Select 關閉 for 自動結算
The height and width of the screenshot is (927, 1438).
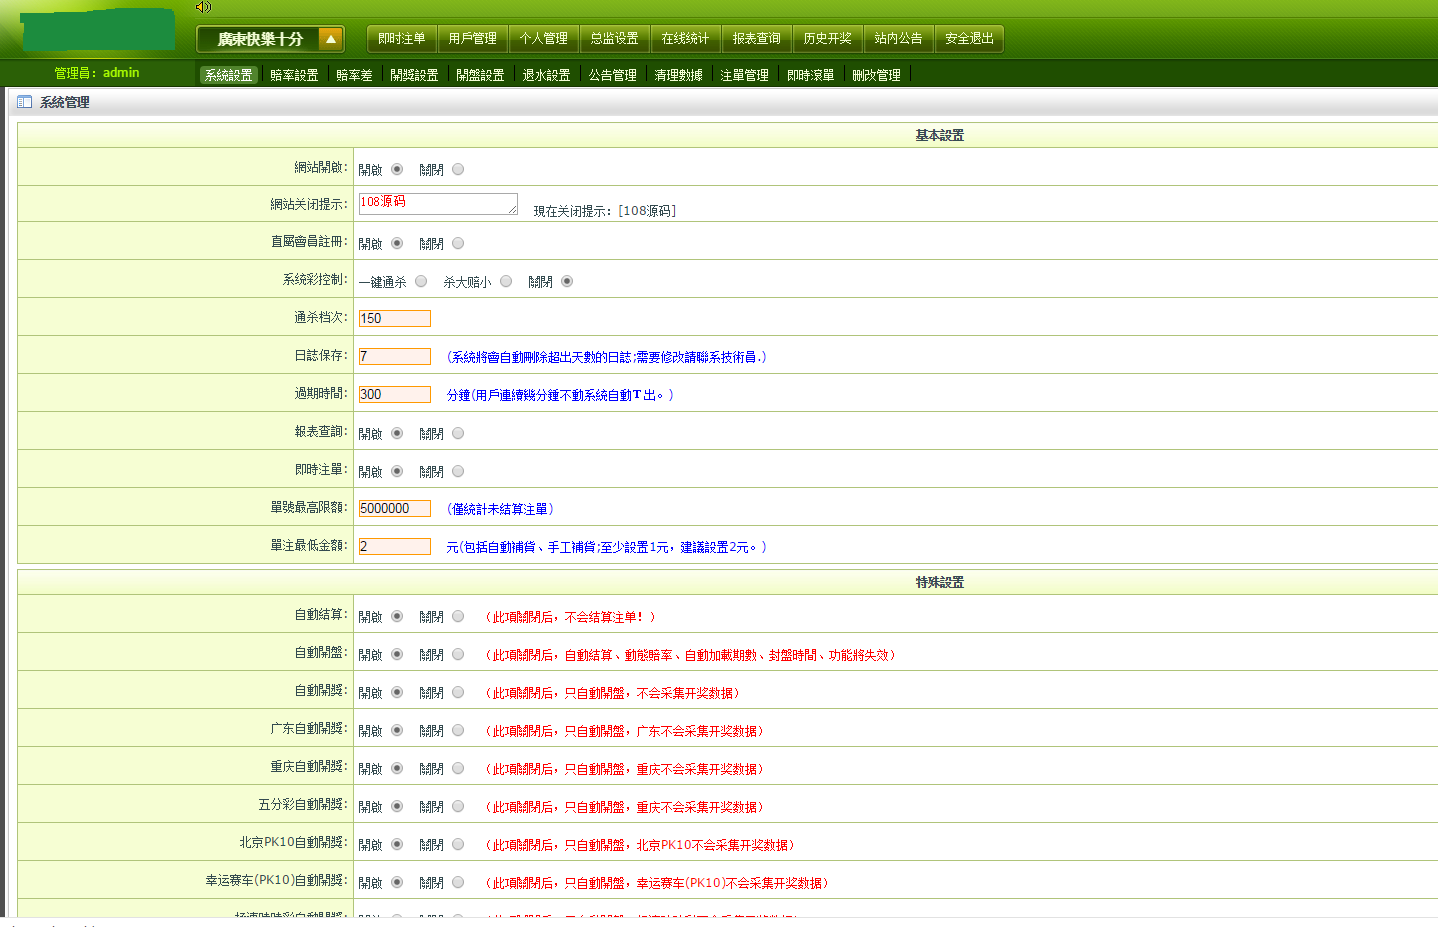pos(457,615)
